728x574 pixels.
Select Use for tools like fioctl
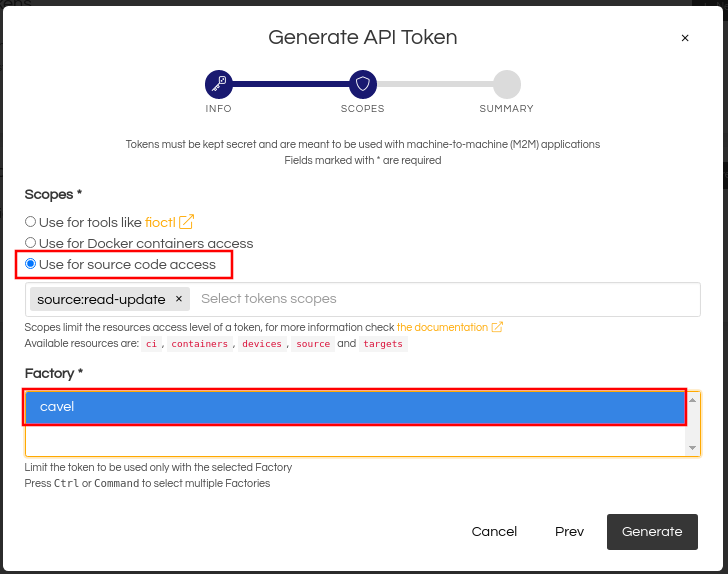(x=31, y=222)
